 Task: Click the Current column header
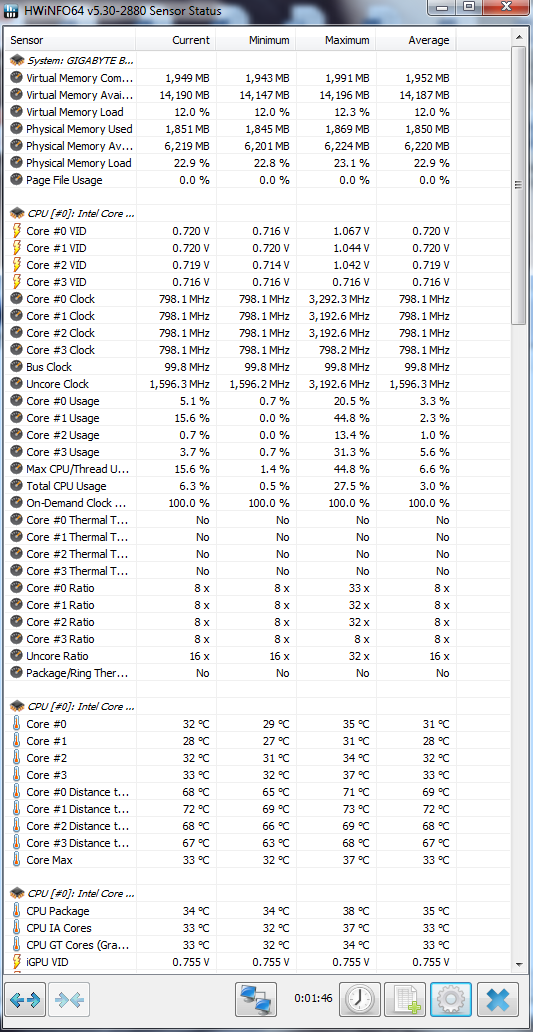click(x=176, y=40)
